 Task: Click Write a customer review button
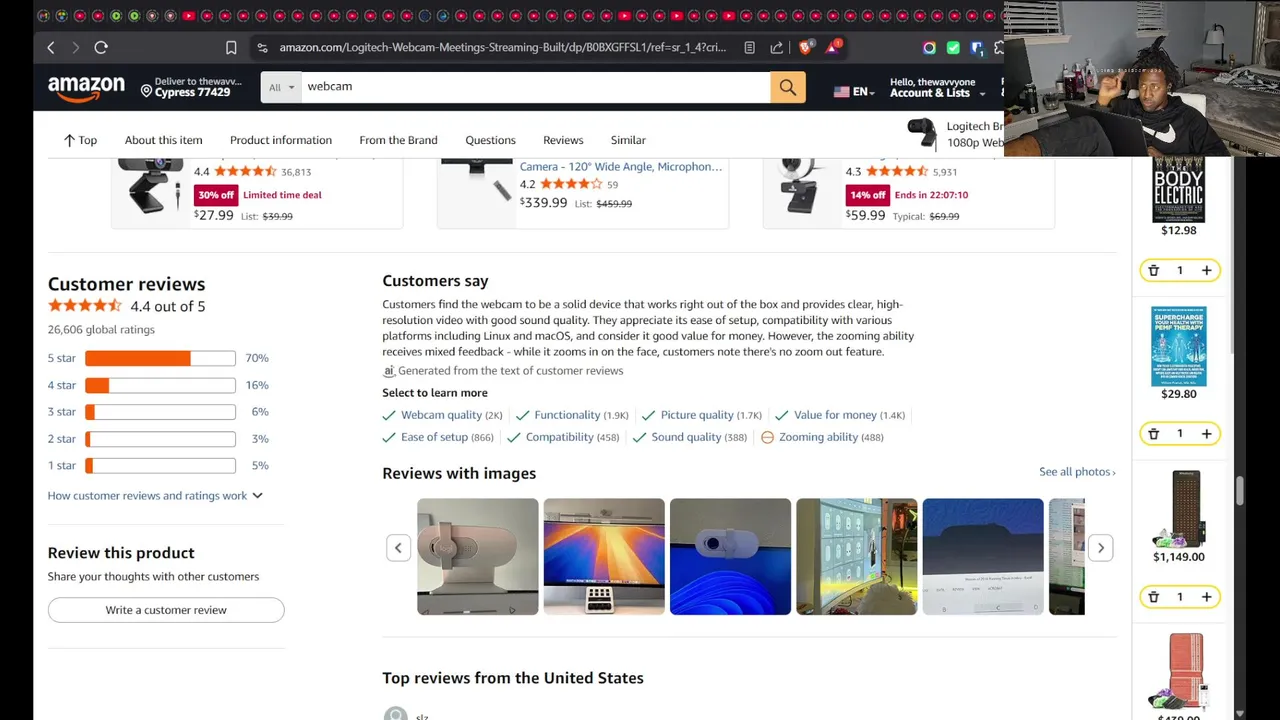point(166,610)
